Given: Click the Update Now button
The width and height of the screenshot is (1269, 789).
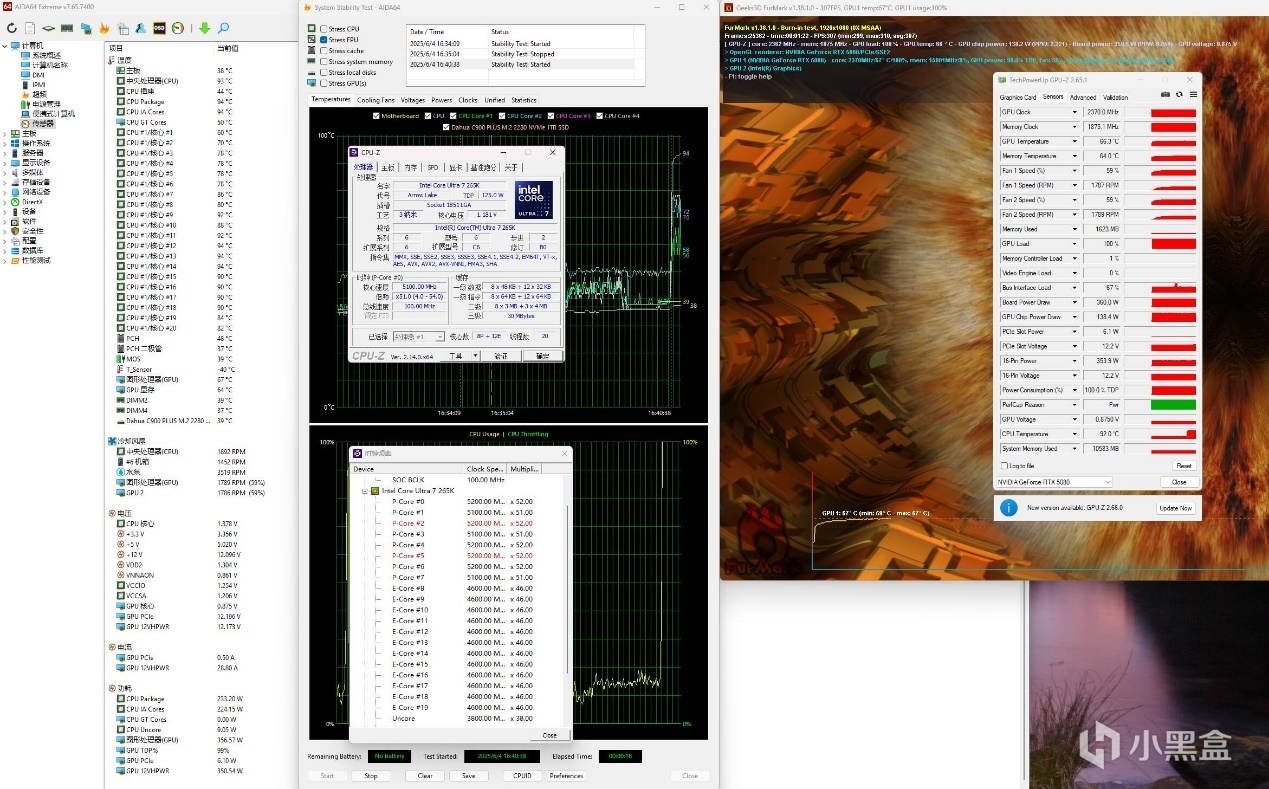Looking at the screenshot, I should click(1175, 508).
